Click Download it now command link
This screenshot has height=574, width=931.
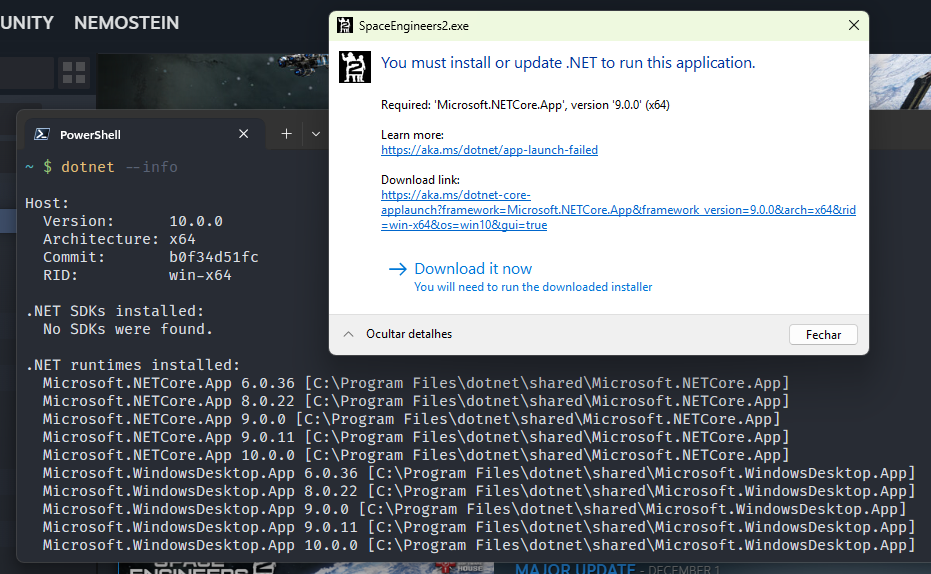473,269
